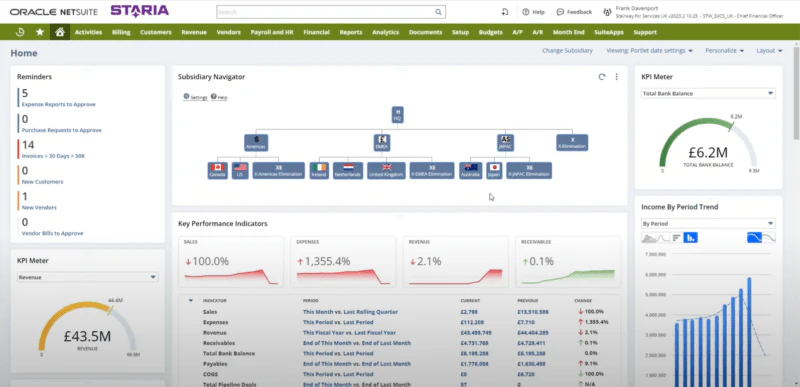Refresh the Subsidiary Navigator portlet

coord(602,77)
